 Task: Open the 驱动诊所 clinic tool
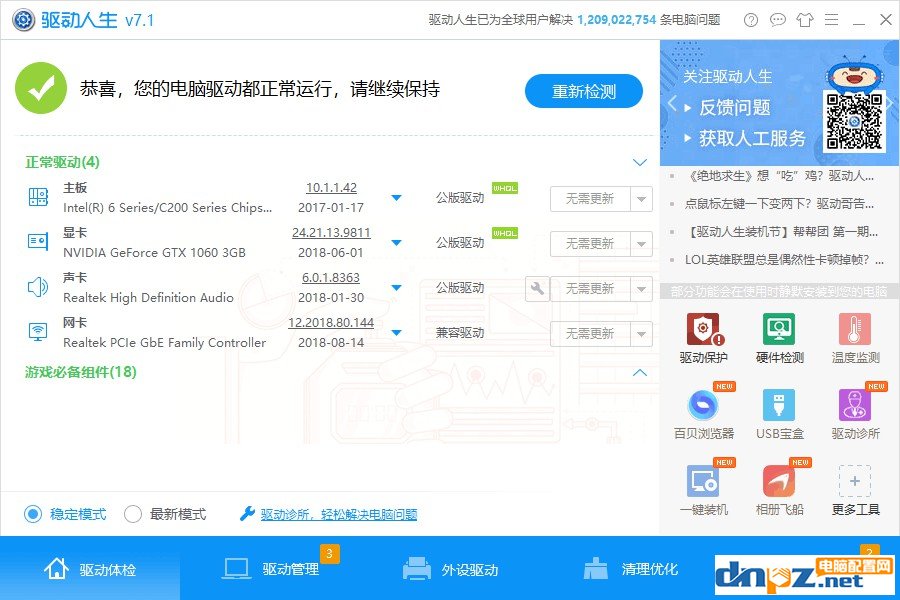click(855, 405)
